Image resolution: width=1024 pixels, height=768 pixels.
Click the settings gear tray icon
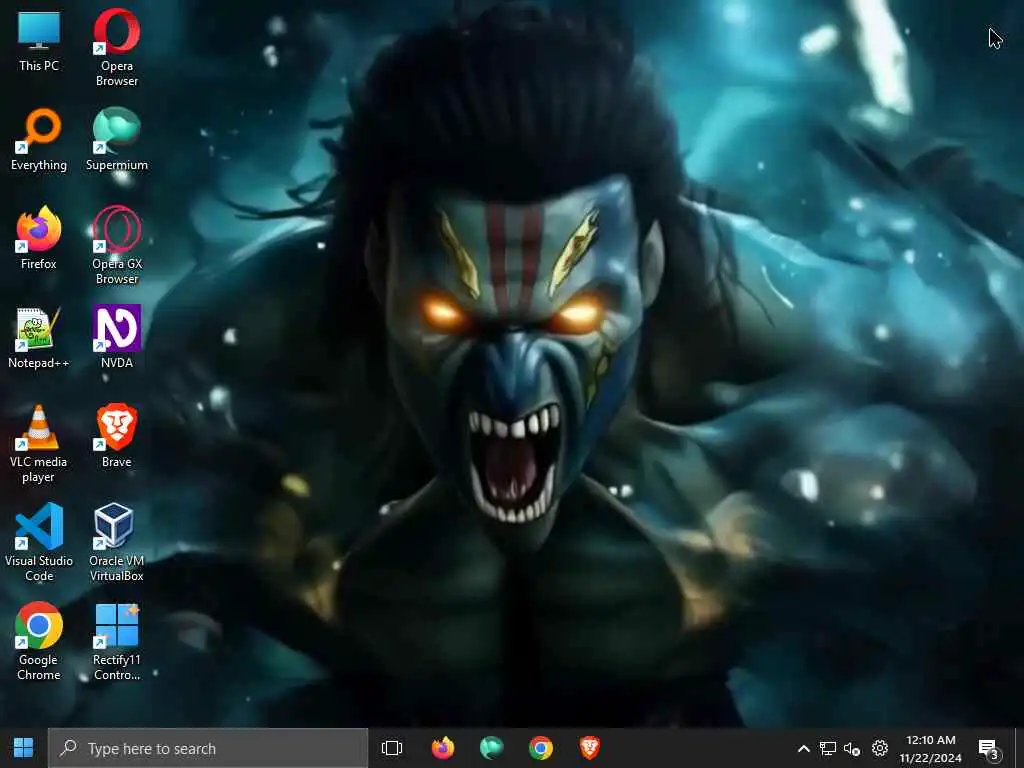pos(880,748)
